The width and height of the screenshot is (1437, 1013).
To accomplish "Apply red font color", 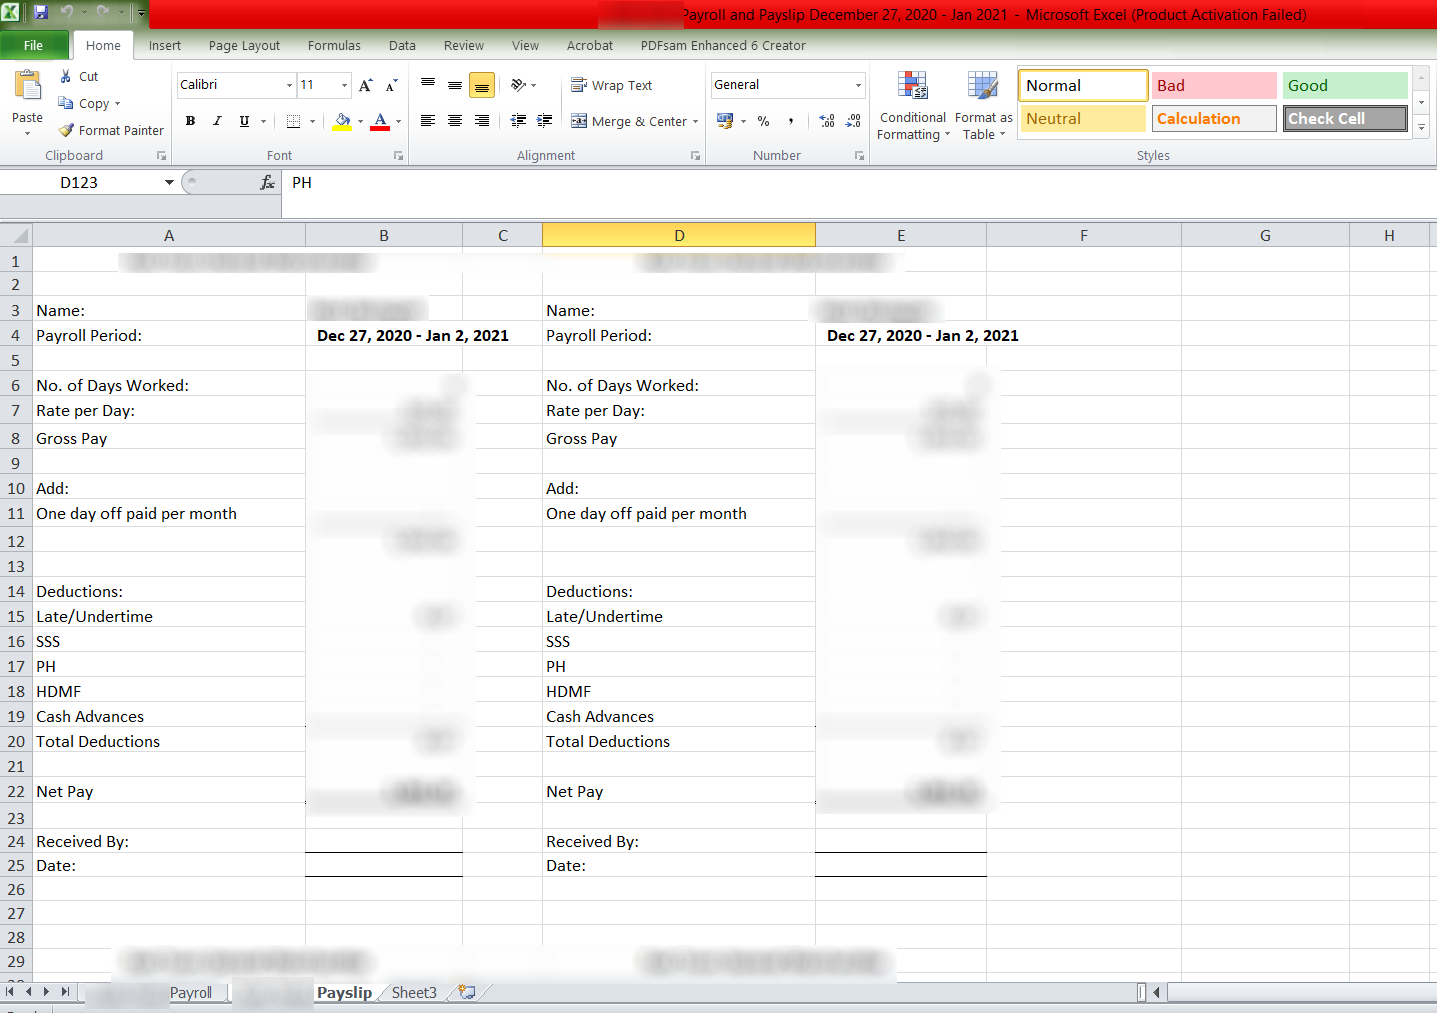I will (380, 121).
